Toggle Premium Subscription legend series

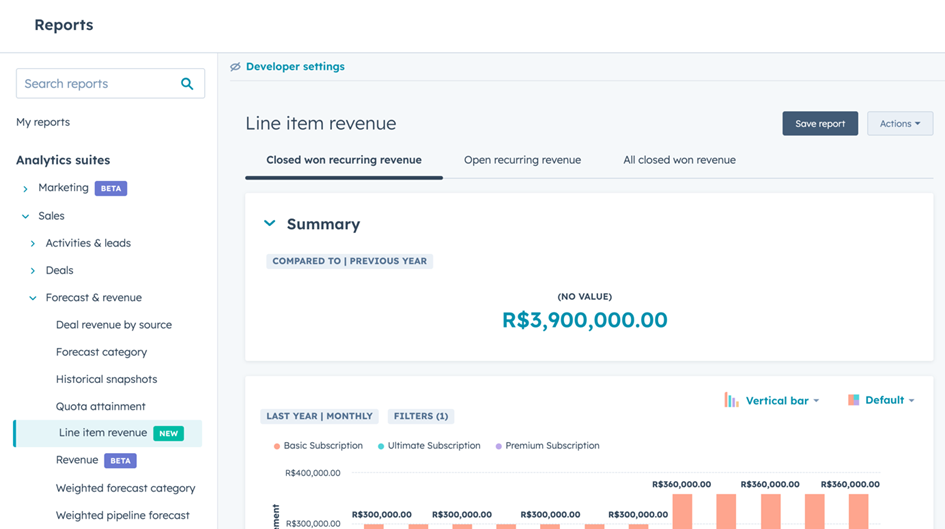point(547,446)
